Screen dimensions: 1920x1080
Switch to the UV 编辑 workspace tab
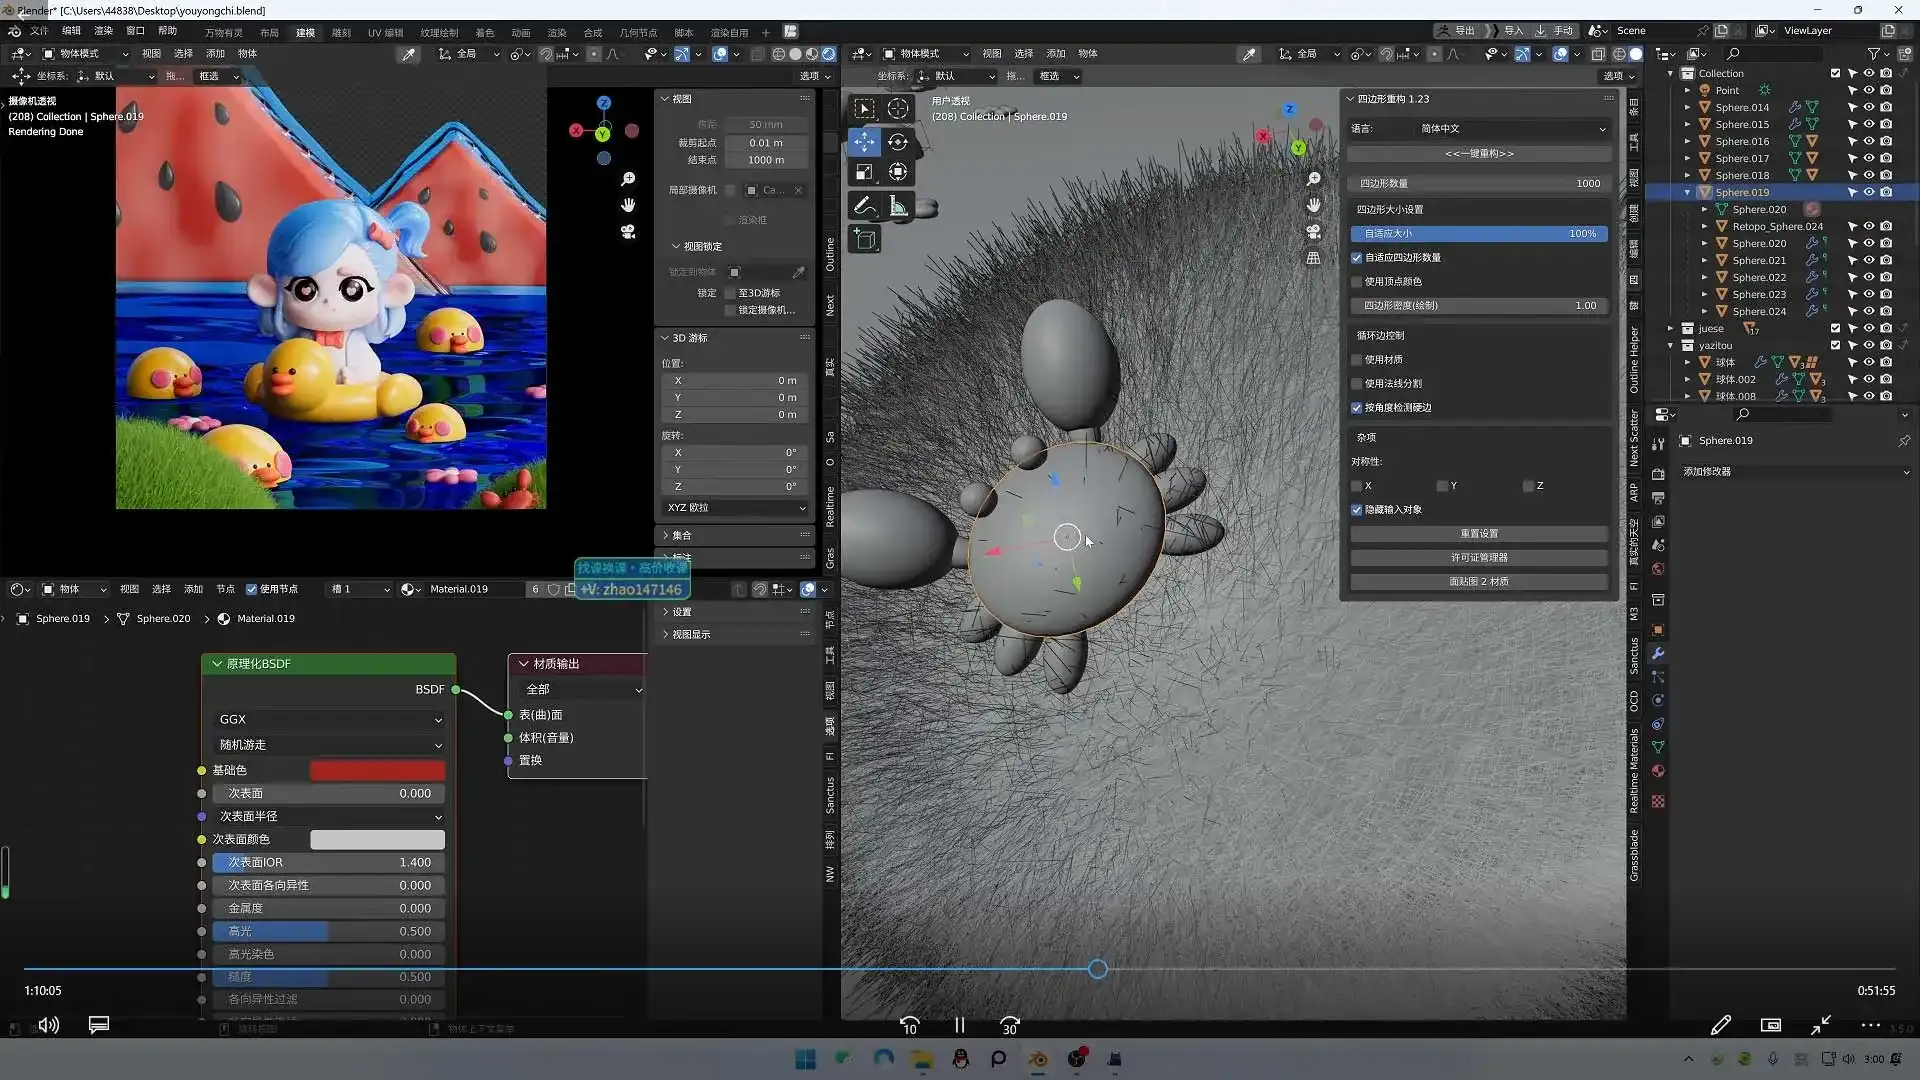point(385,32)
